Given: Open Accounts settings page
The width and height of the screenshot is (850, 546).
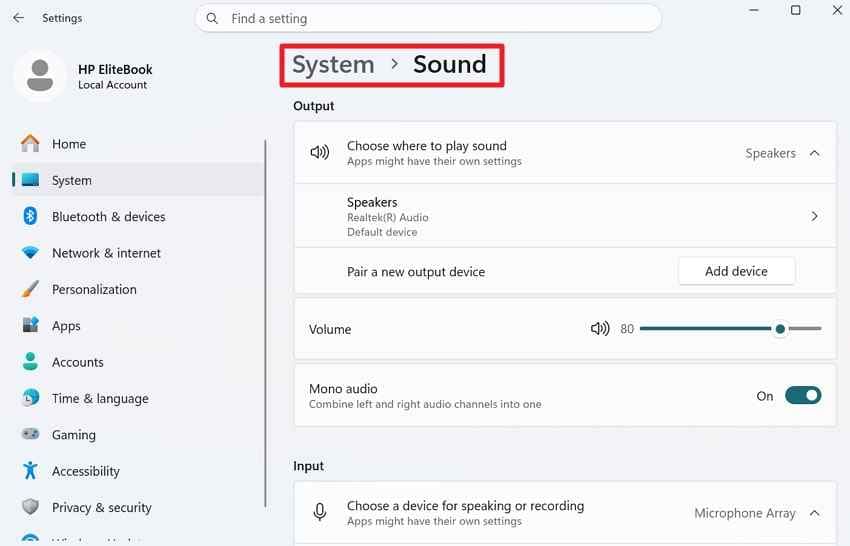Looking at the screenshot, I should pyautogui.click(x=138, y=362).
